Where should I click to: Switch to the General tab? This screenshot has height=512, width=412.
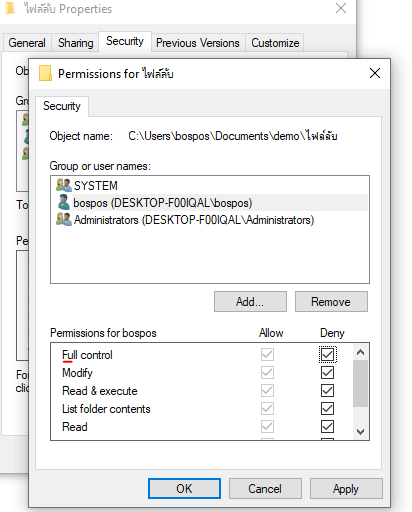click(x=27, y=43)
